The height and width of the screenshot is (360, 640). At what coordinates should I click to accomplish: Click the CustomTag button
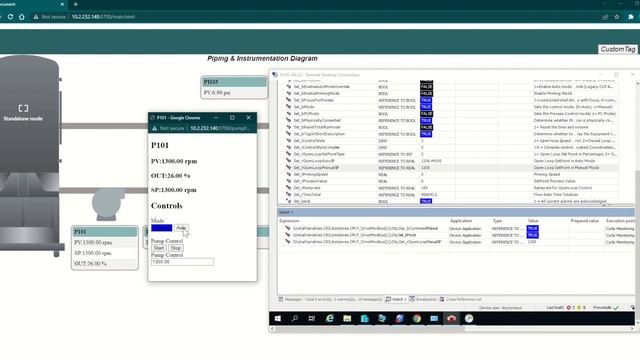(x=618, y=49)
